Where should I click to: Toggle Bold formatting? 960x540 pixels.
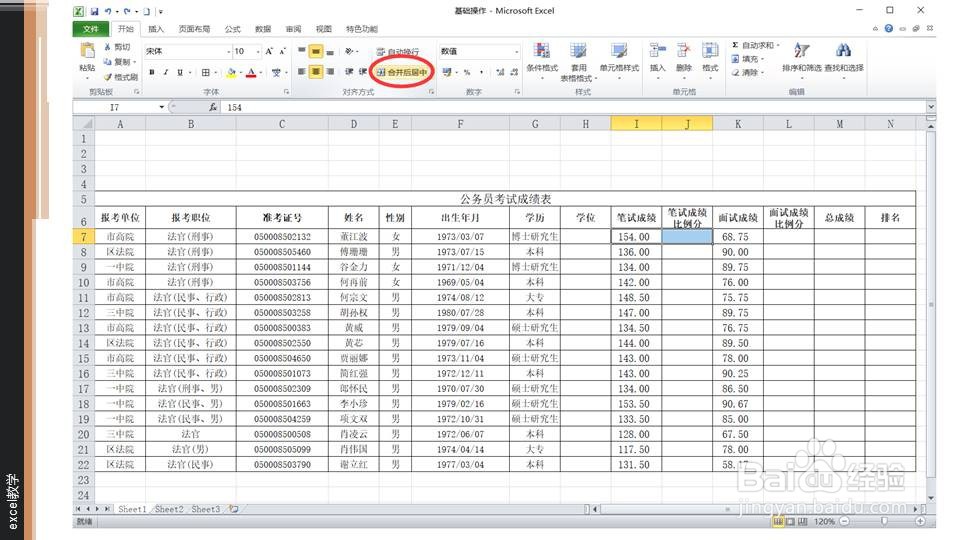152,72
